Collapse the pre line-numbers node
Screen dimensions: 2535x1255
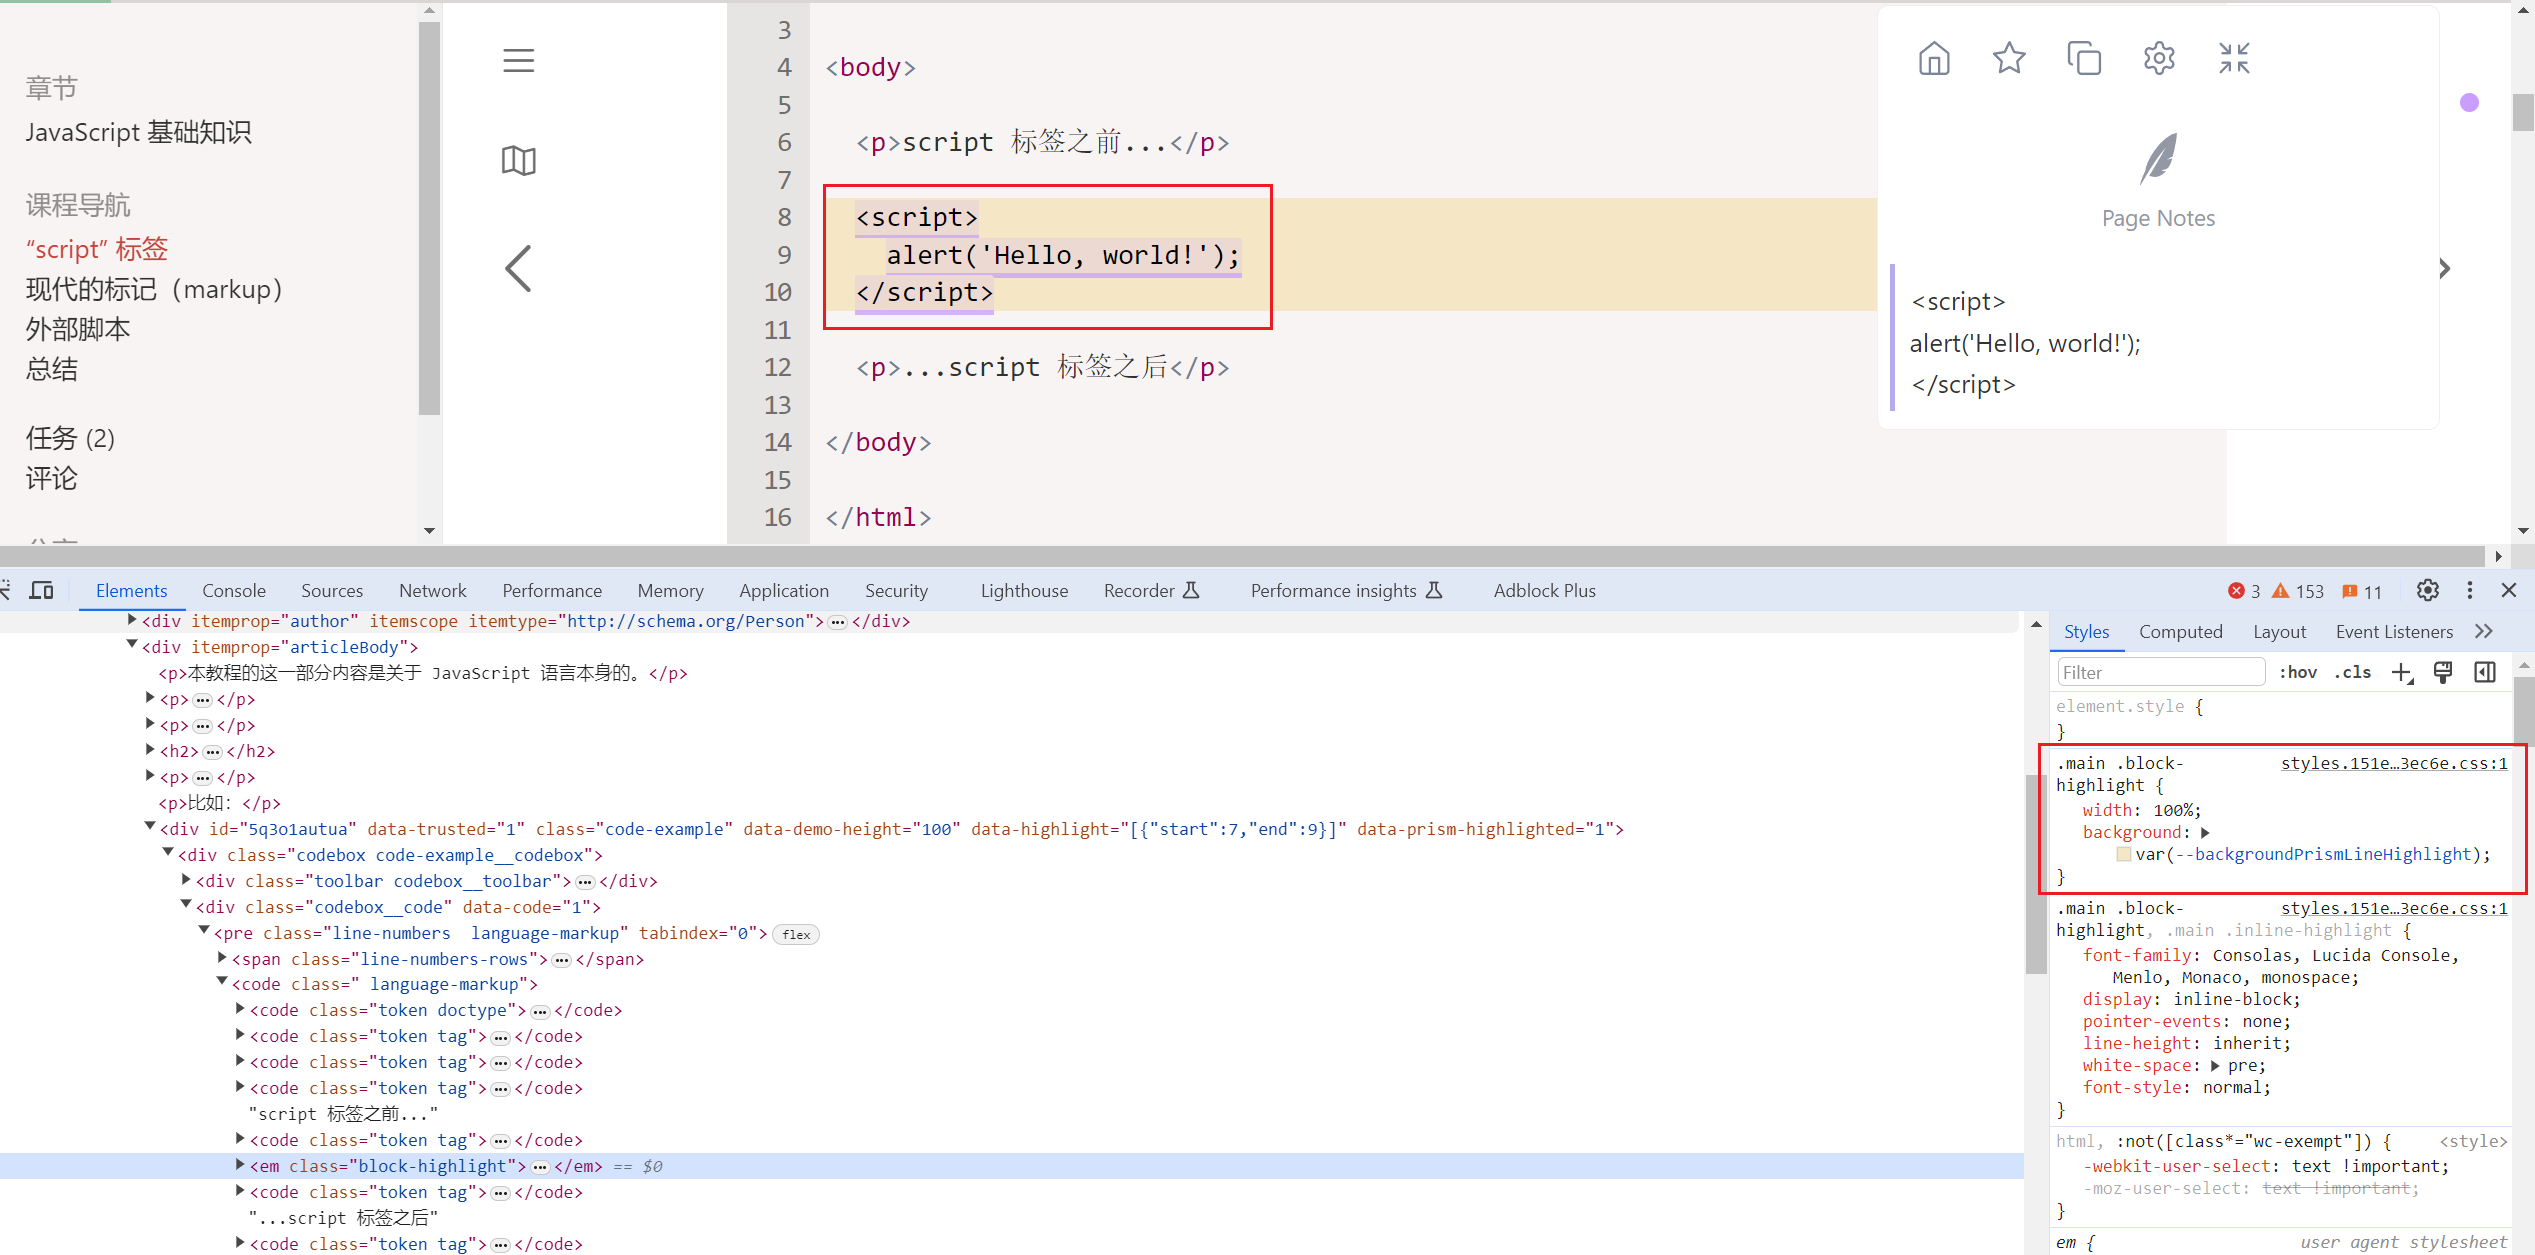coord(204,932)
